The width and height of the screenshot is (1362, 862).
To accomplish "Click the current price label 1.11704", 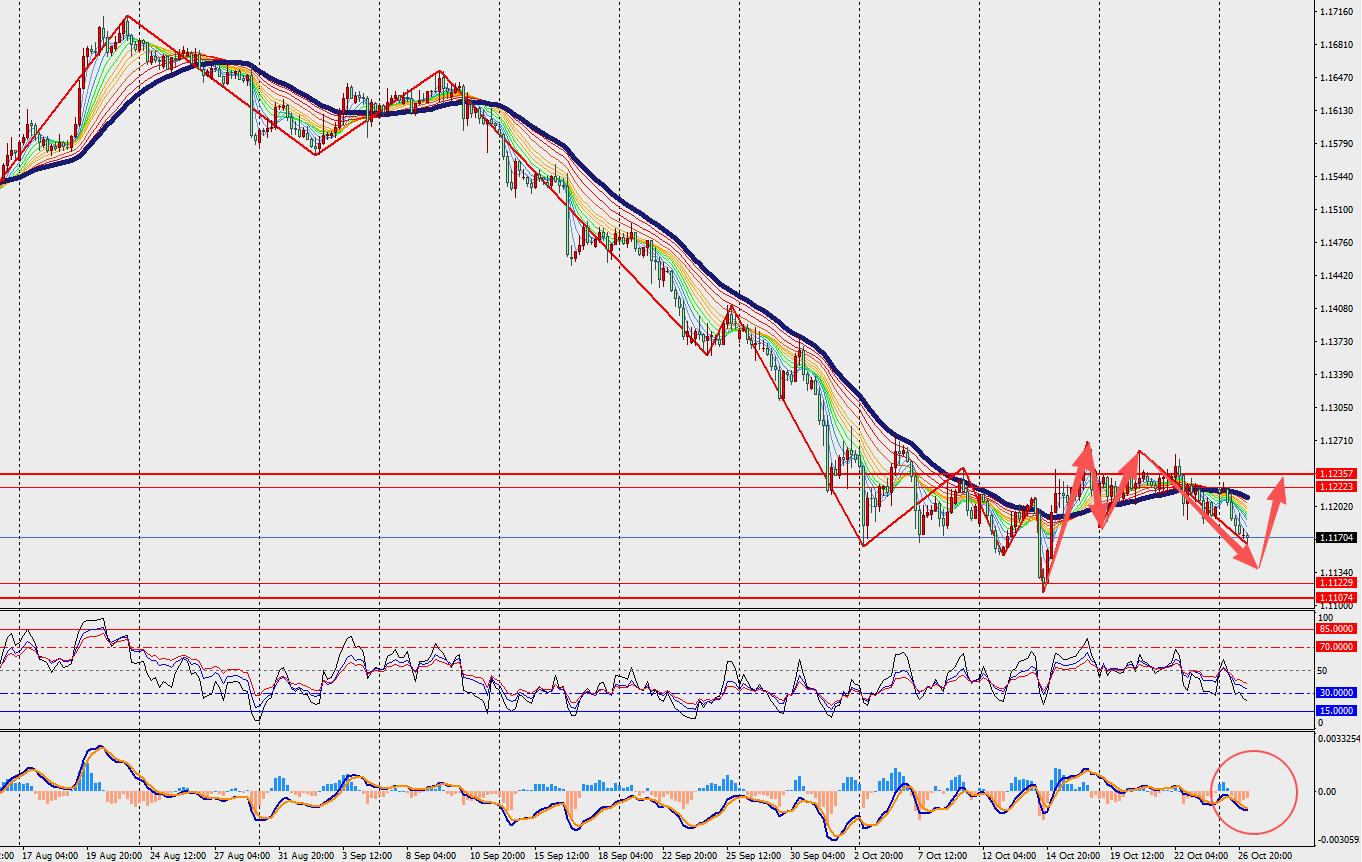I will point(1337,538).
